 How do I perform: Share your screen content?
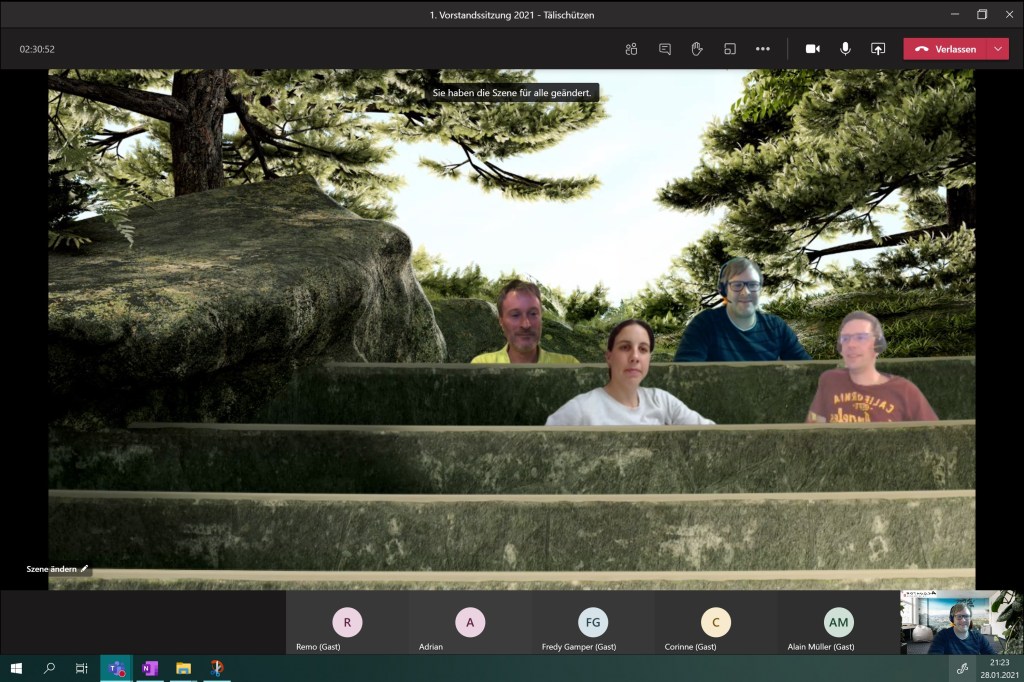tap(878, 49)
